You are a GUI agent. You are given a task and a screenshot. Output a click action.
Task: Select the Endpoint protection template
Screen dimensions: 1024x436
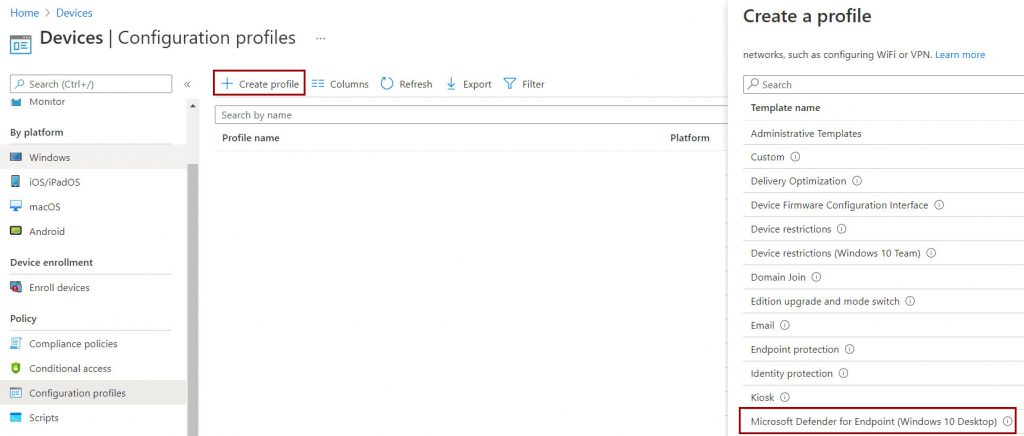click(795, 349)
